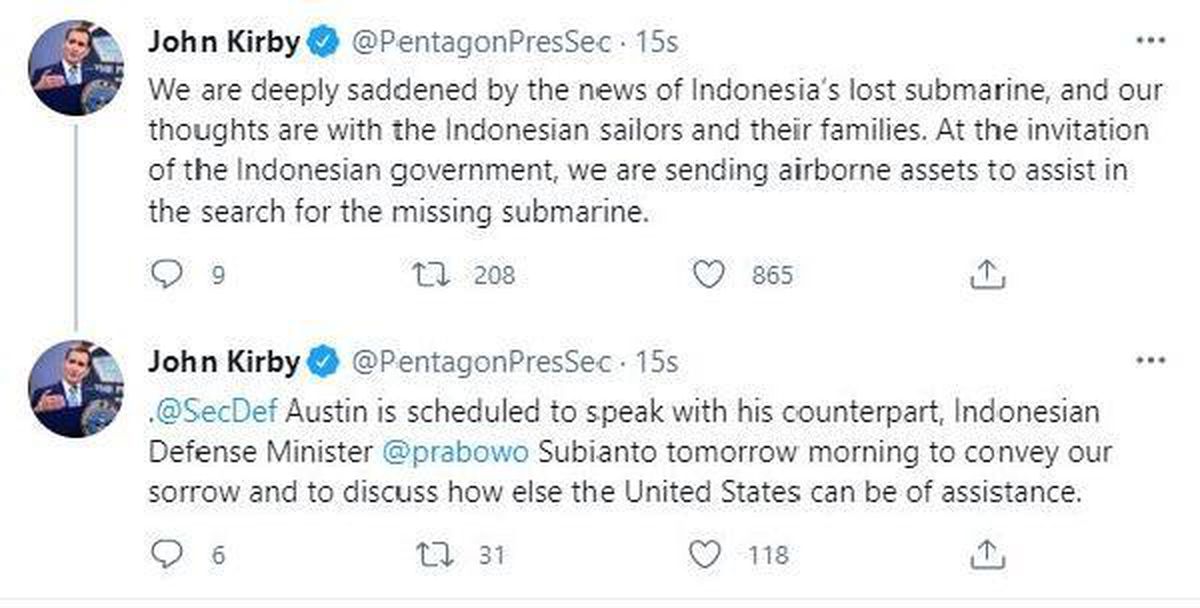Reply to the lost submarine tweet
The width and height of the screenshot is (1200, 608).
point(166,275)
